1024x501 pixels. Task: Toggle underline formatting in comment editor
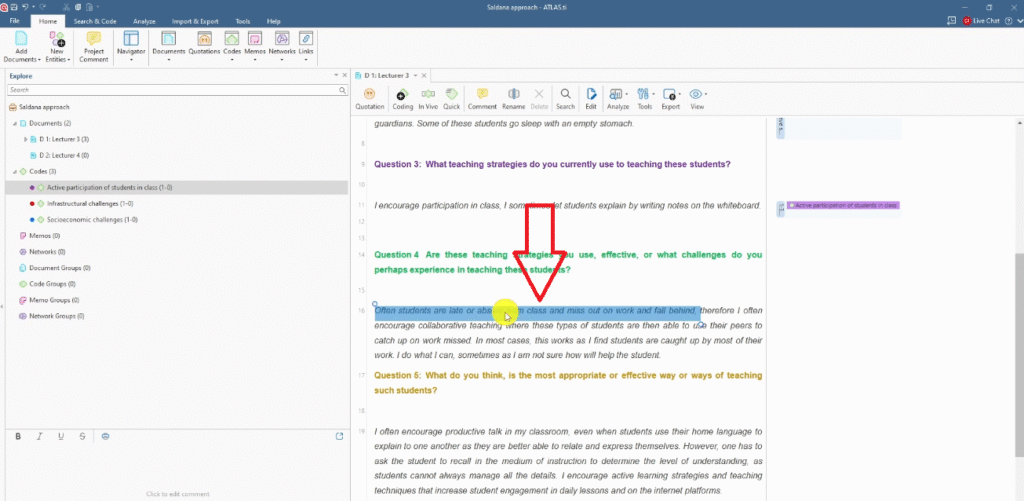coord(61,436)
